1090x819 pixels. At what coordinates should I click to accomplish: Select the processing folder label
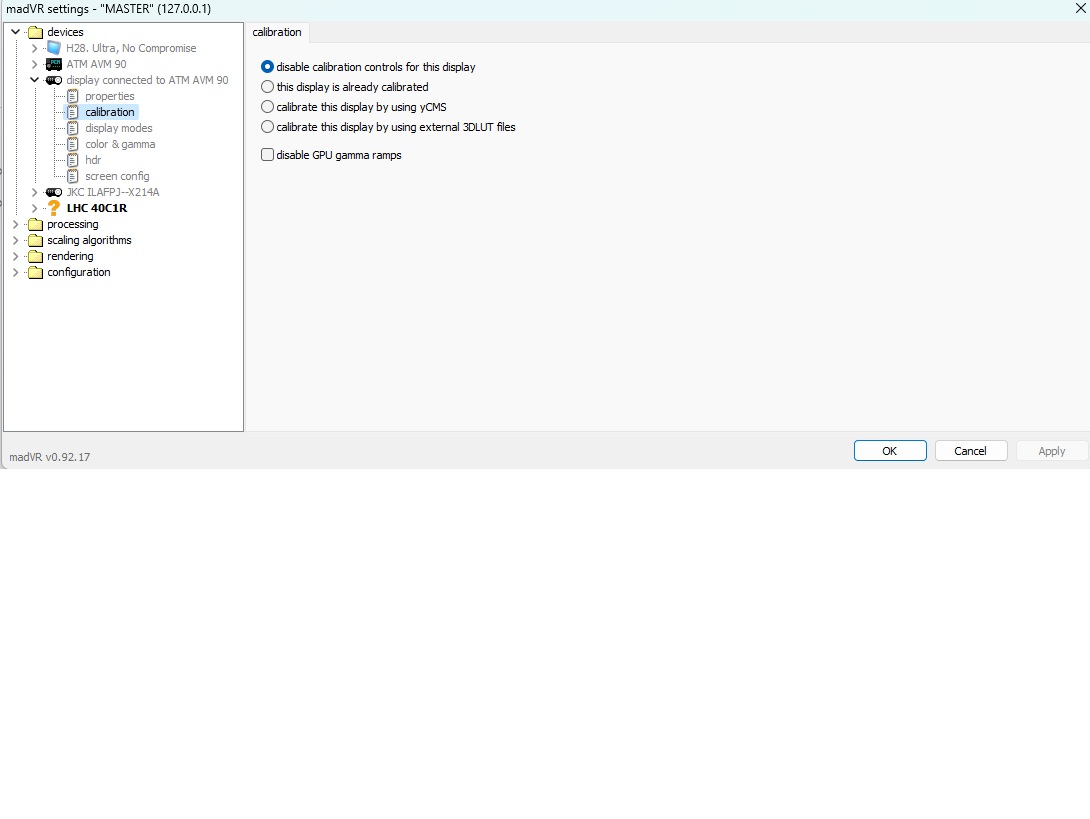[73, 224]
